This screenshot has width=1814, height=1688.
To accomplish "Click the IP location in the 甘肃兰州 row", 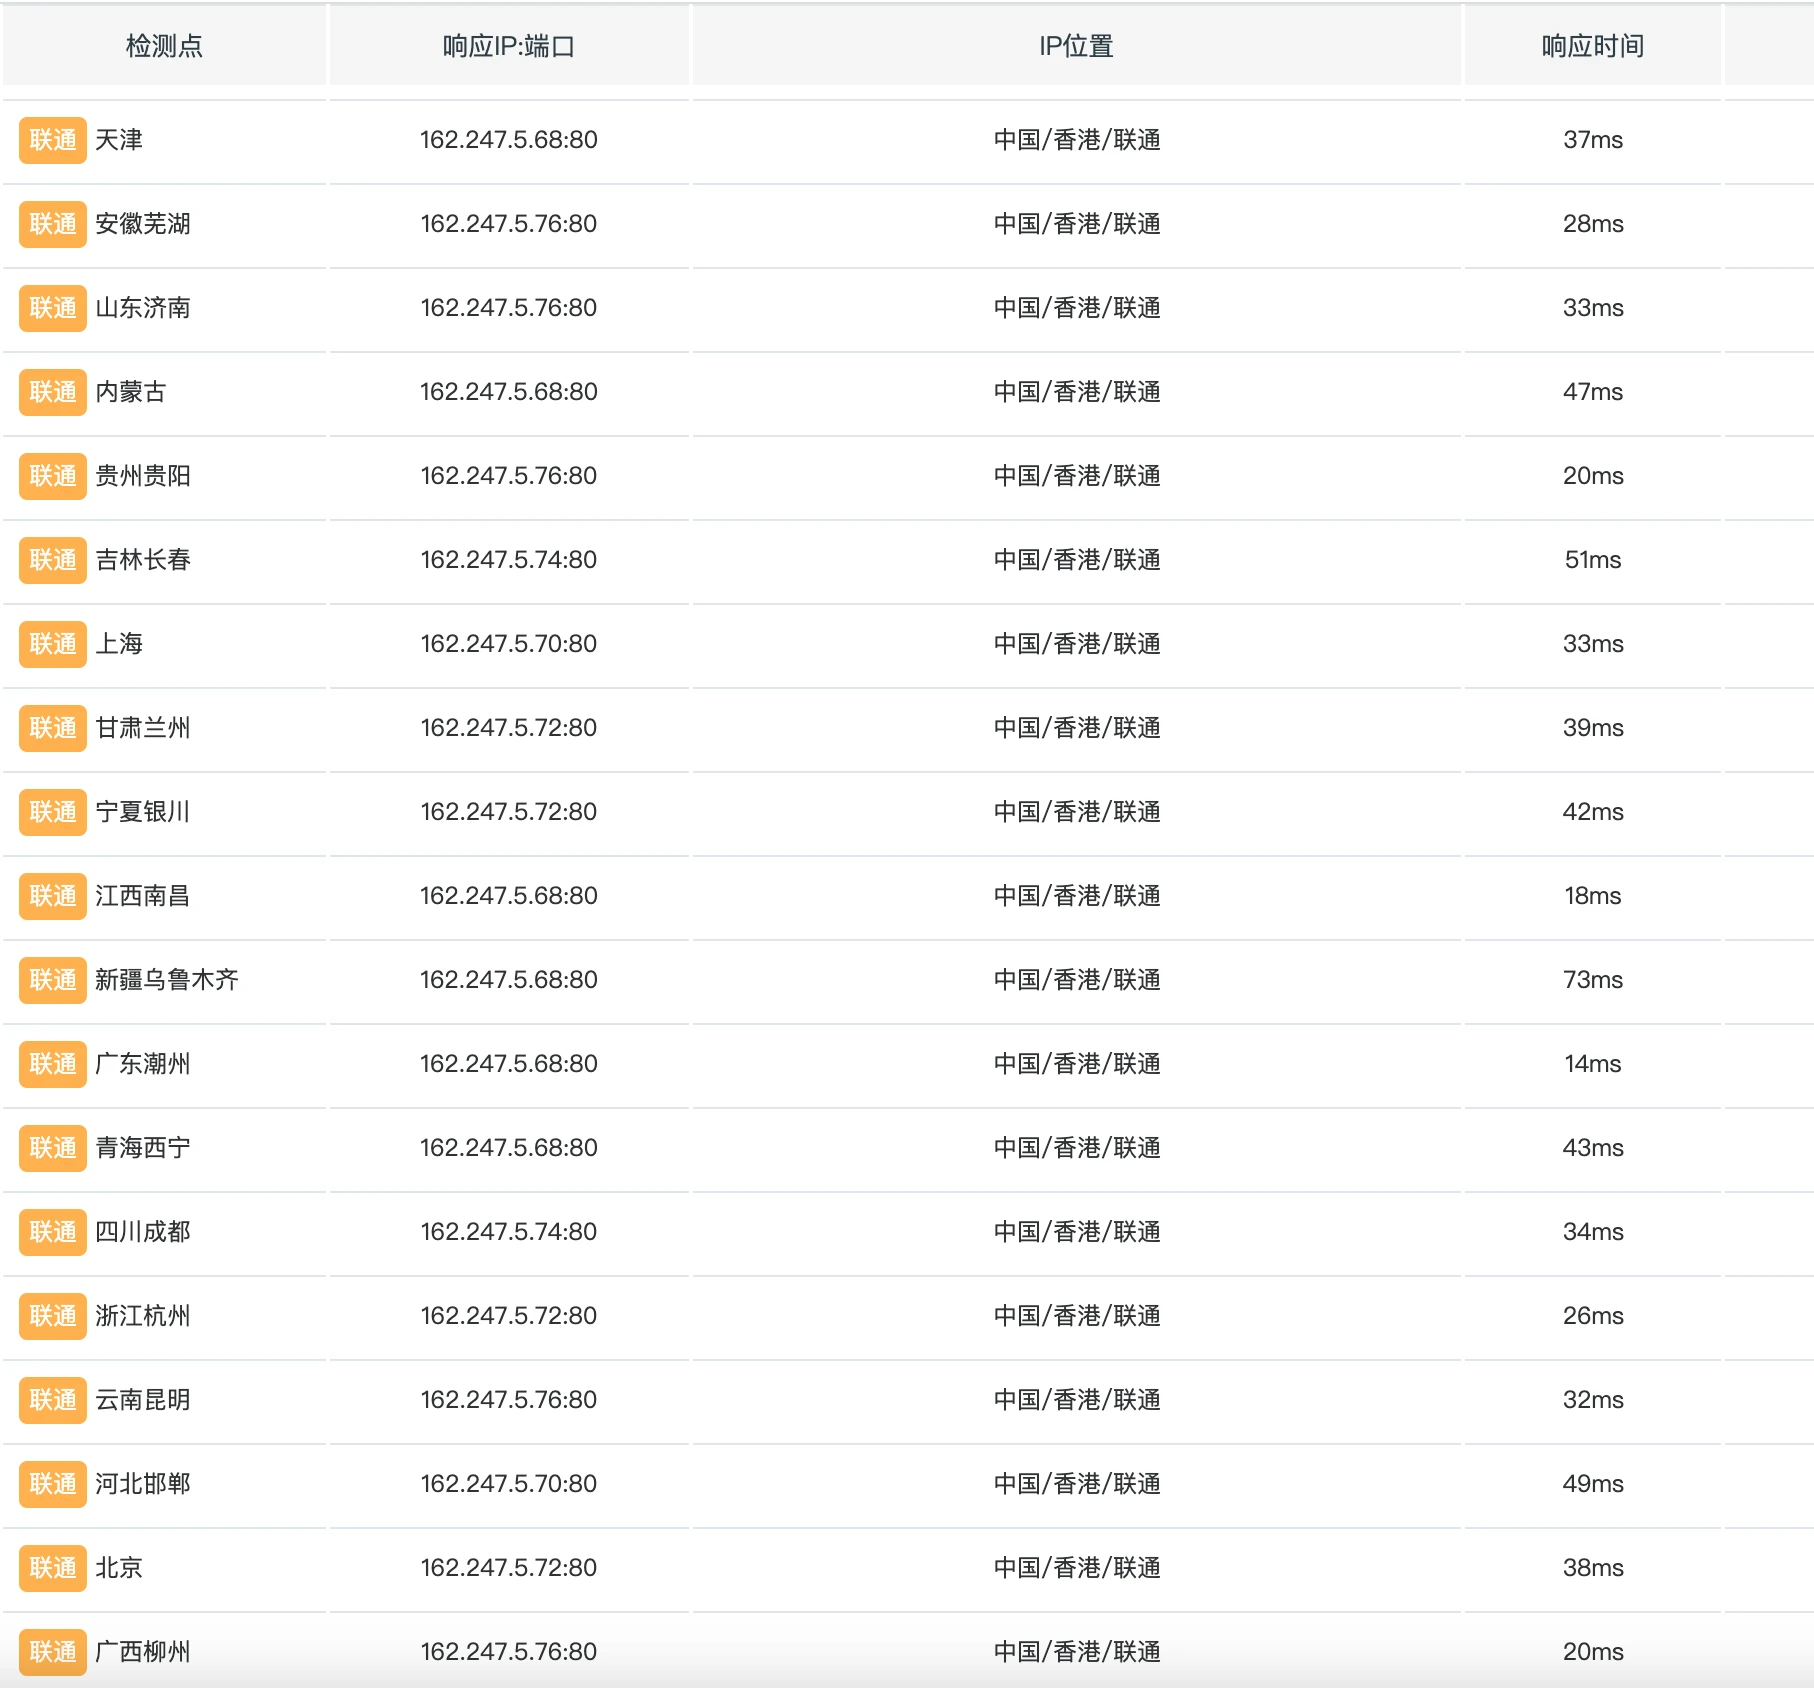I will [1076, 728].
